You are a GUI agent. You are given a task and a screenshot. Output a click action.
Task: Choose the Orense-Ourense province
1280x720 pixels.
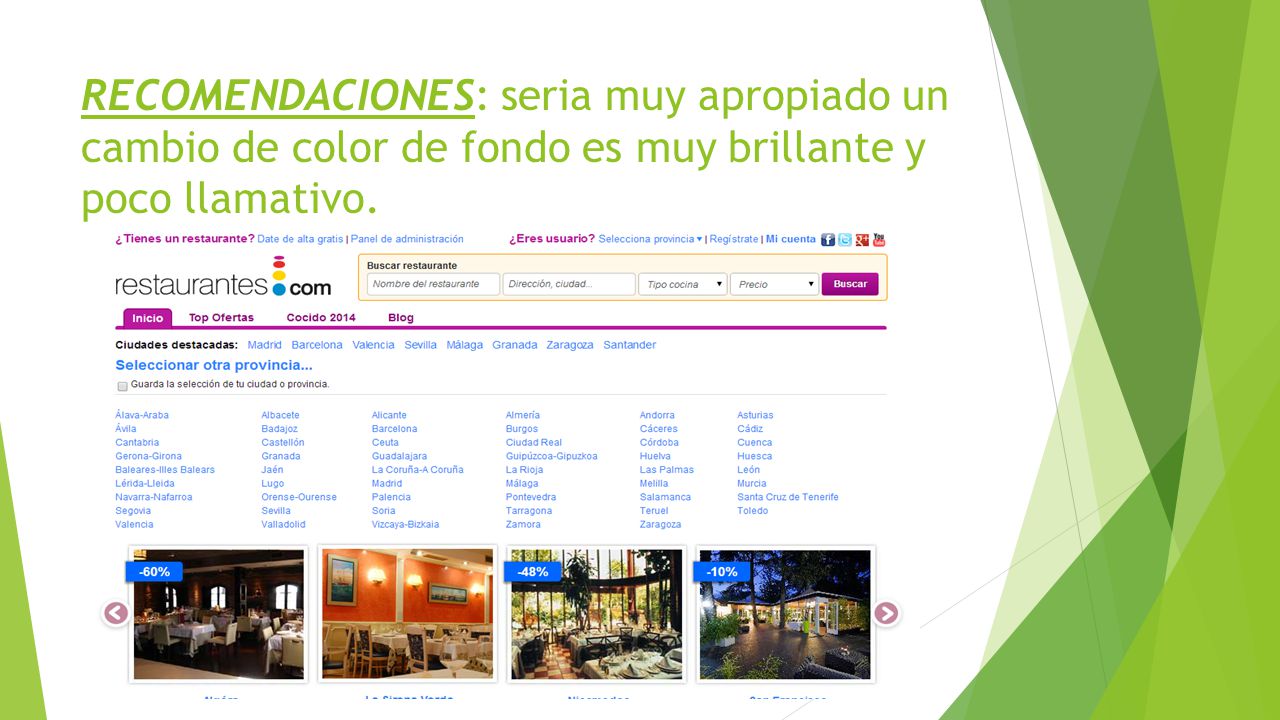299,497
